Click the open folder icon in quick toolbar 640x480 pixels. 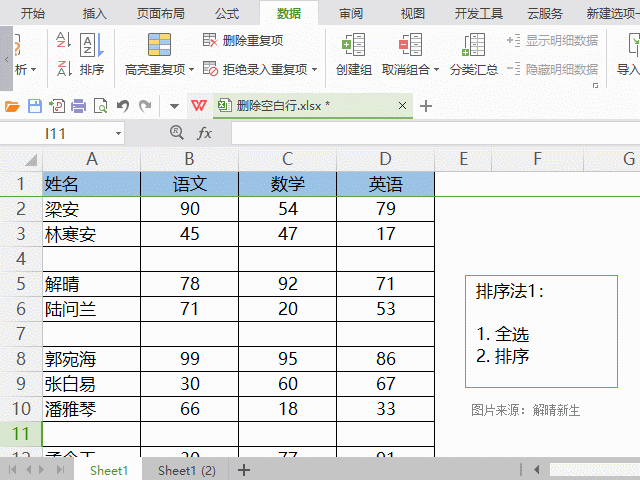[x=12, y=107]
